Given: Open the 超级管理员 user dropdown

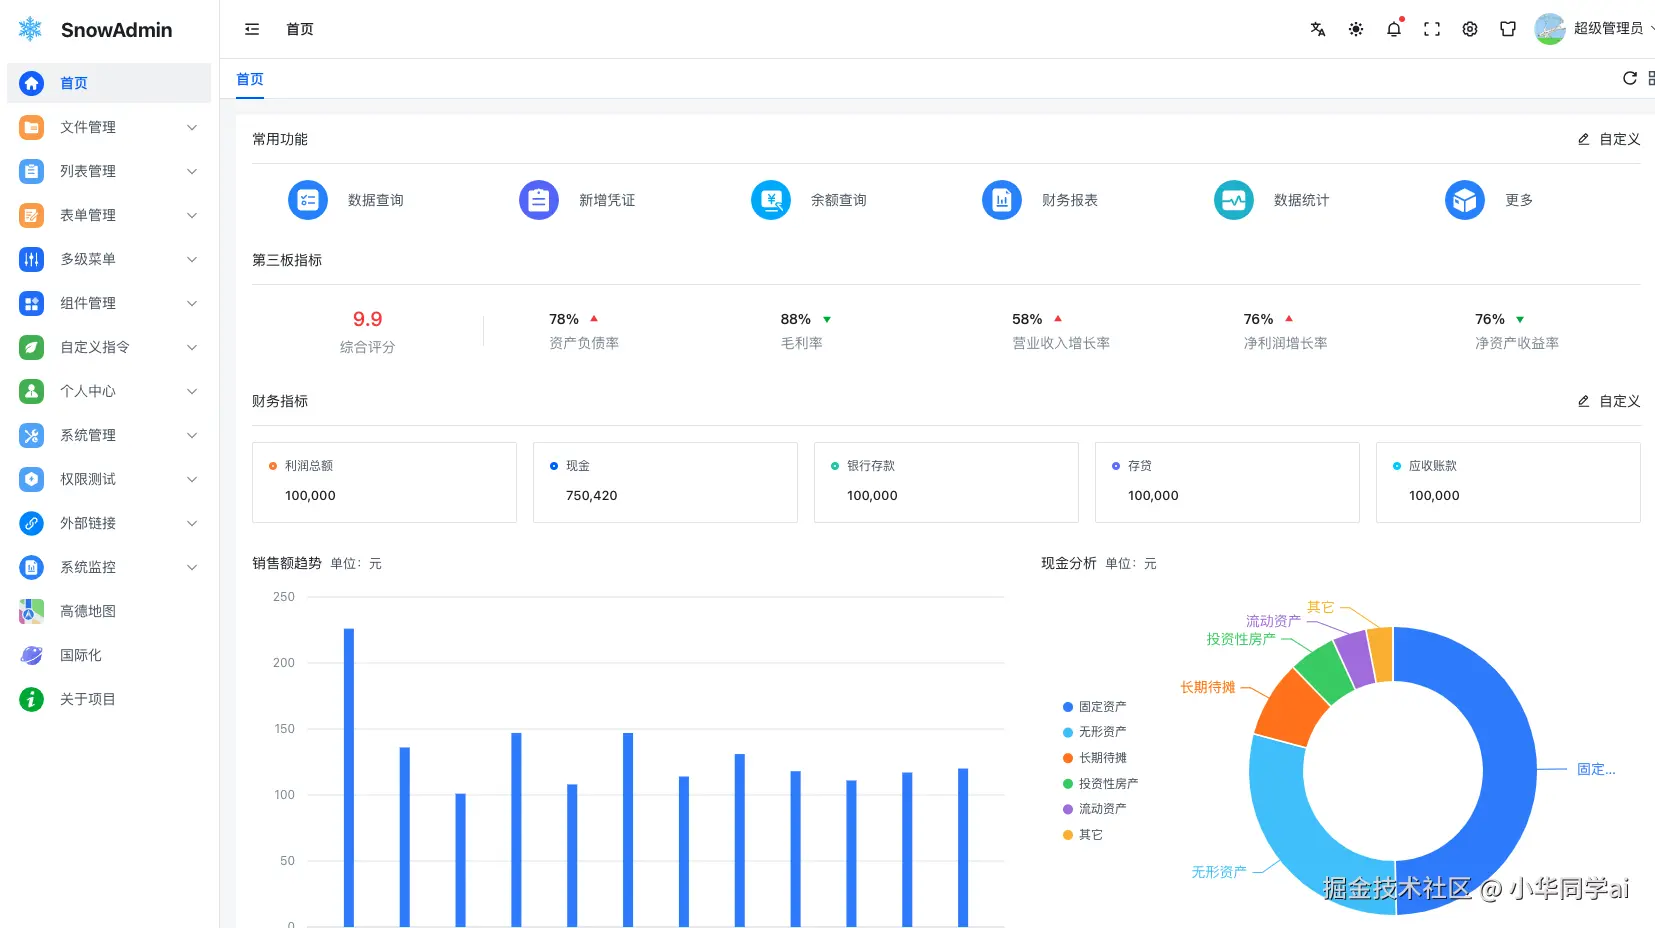Looking at the screenshot, I should click(1608, 29).
